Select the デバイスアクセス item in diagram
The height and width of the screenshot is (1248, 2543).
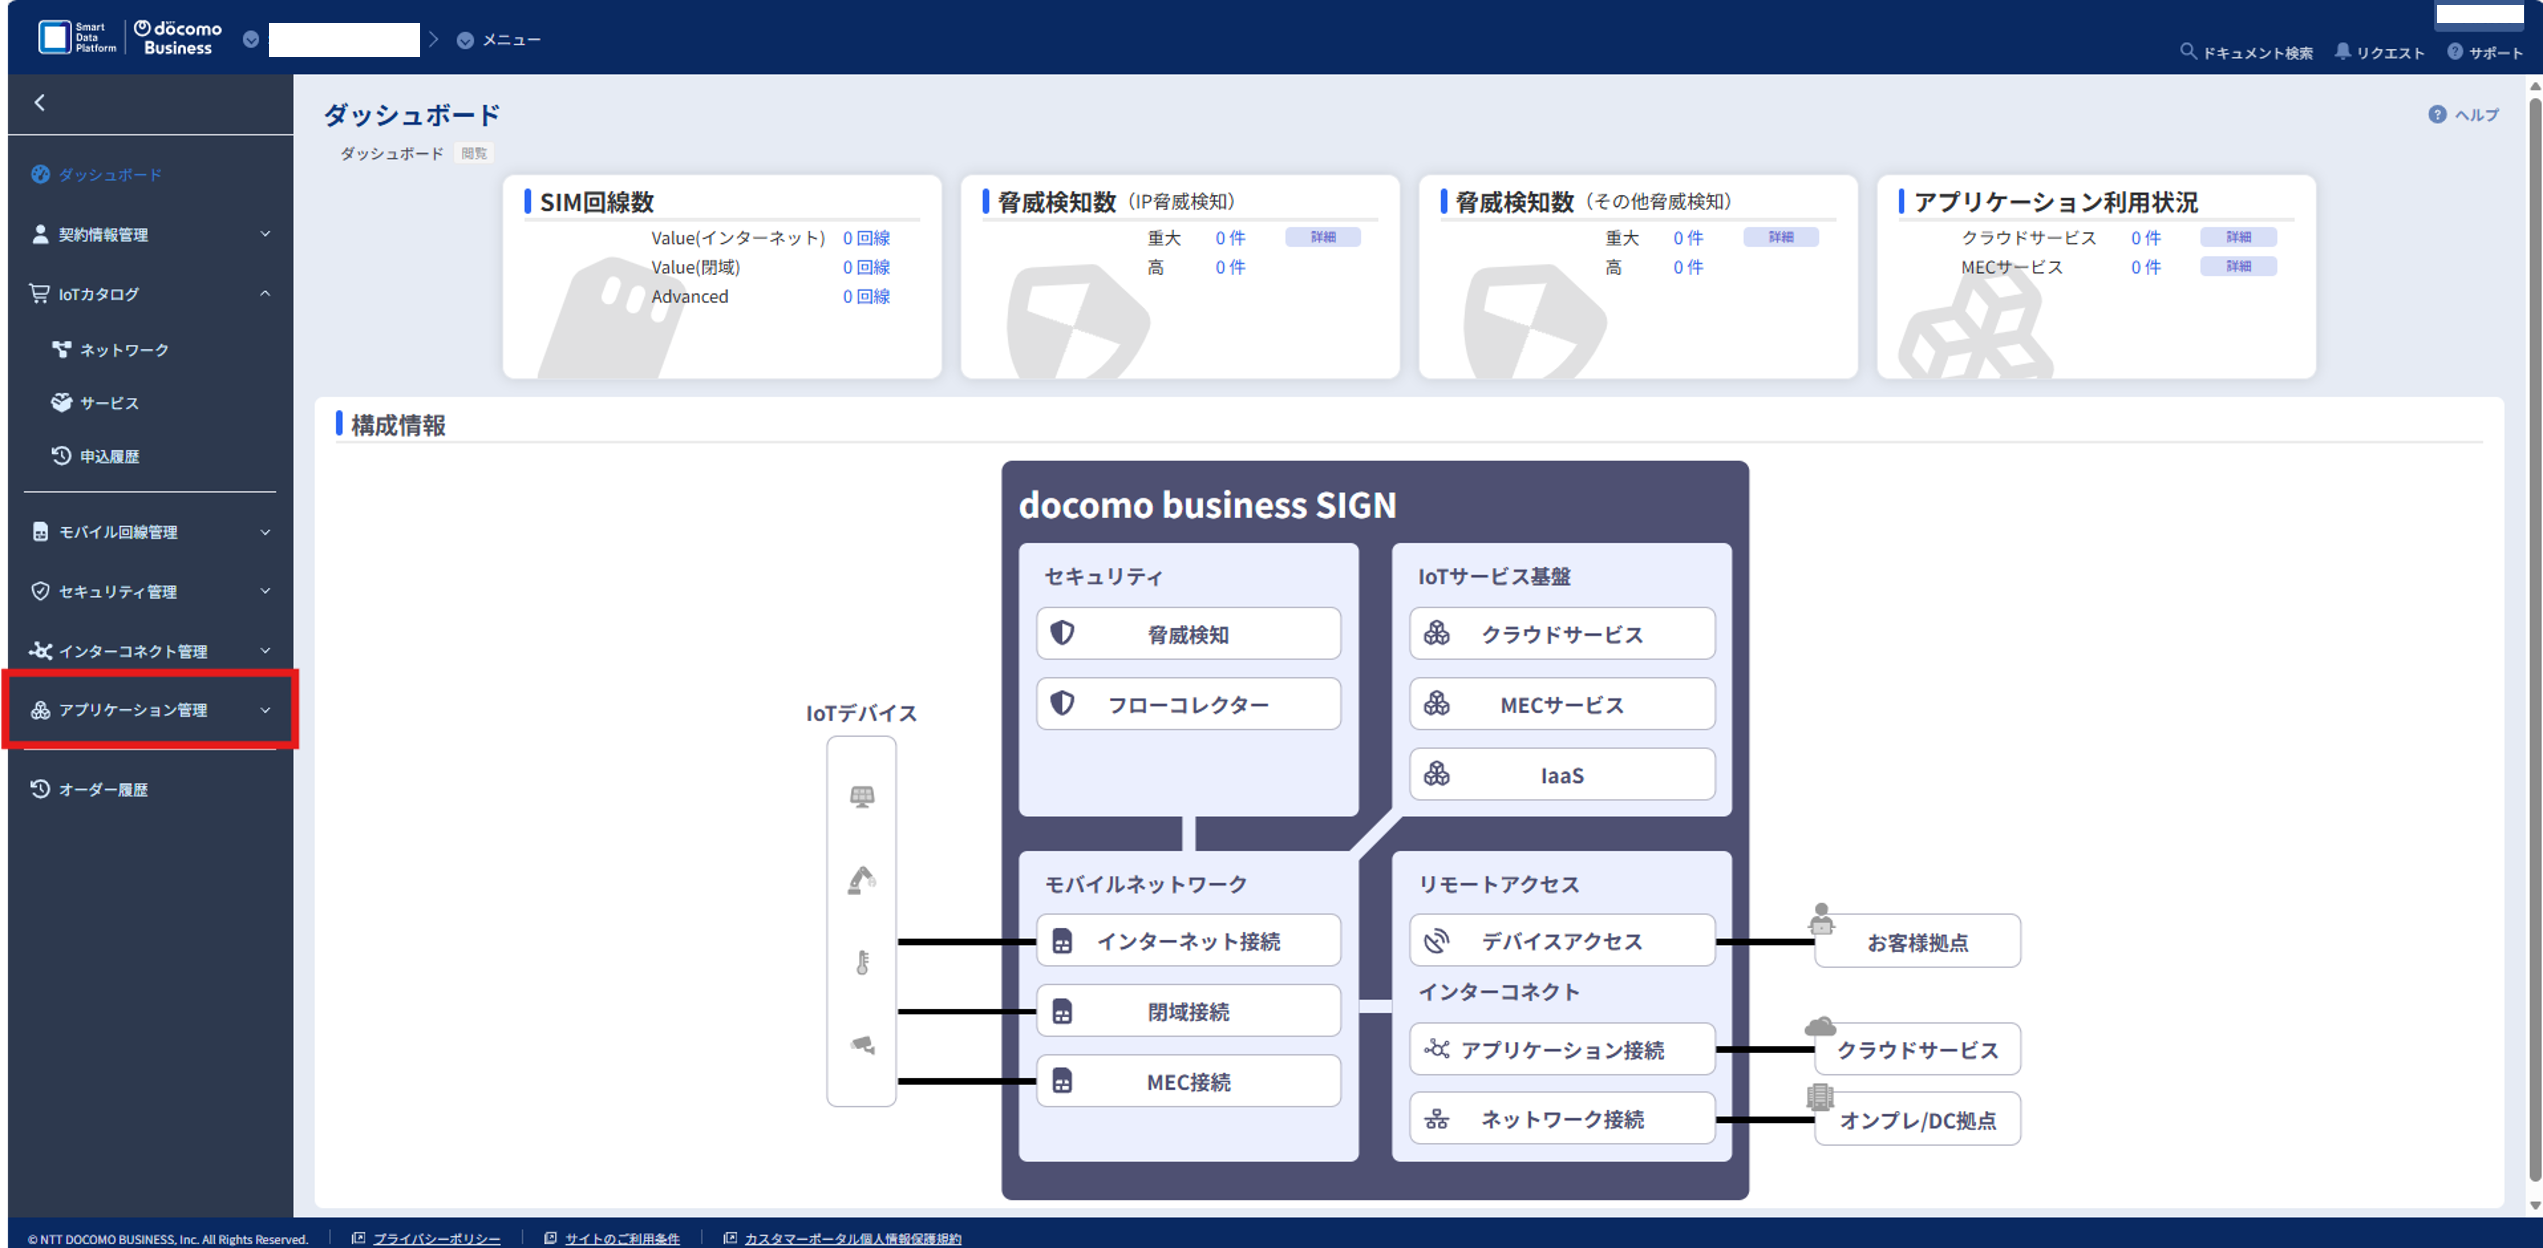1561,941
